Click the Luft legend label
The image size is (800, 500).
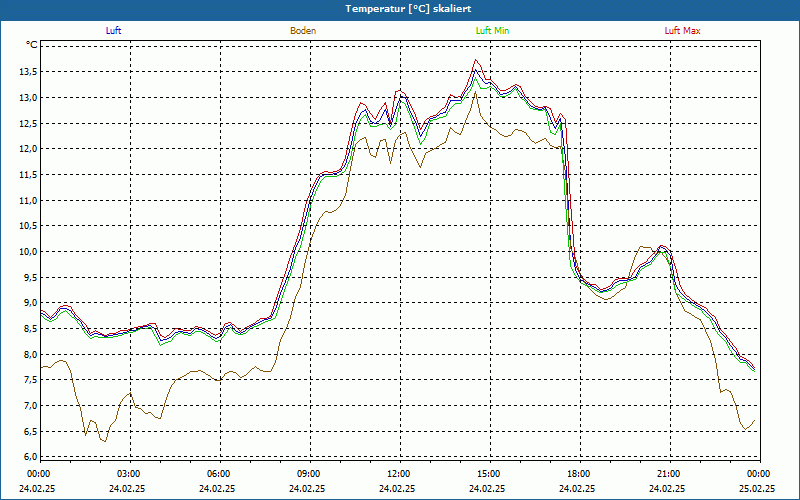[113, 31]
